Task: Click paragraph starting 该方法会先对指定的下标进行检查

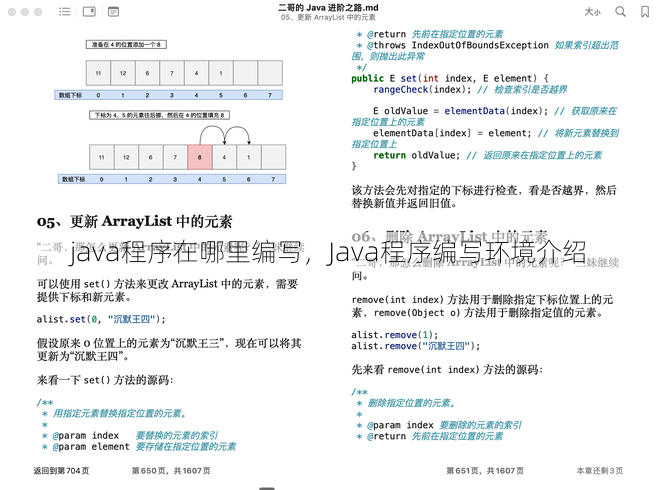Action: pyautogui.click(x=484, y=197)
